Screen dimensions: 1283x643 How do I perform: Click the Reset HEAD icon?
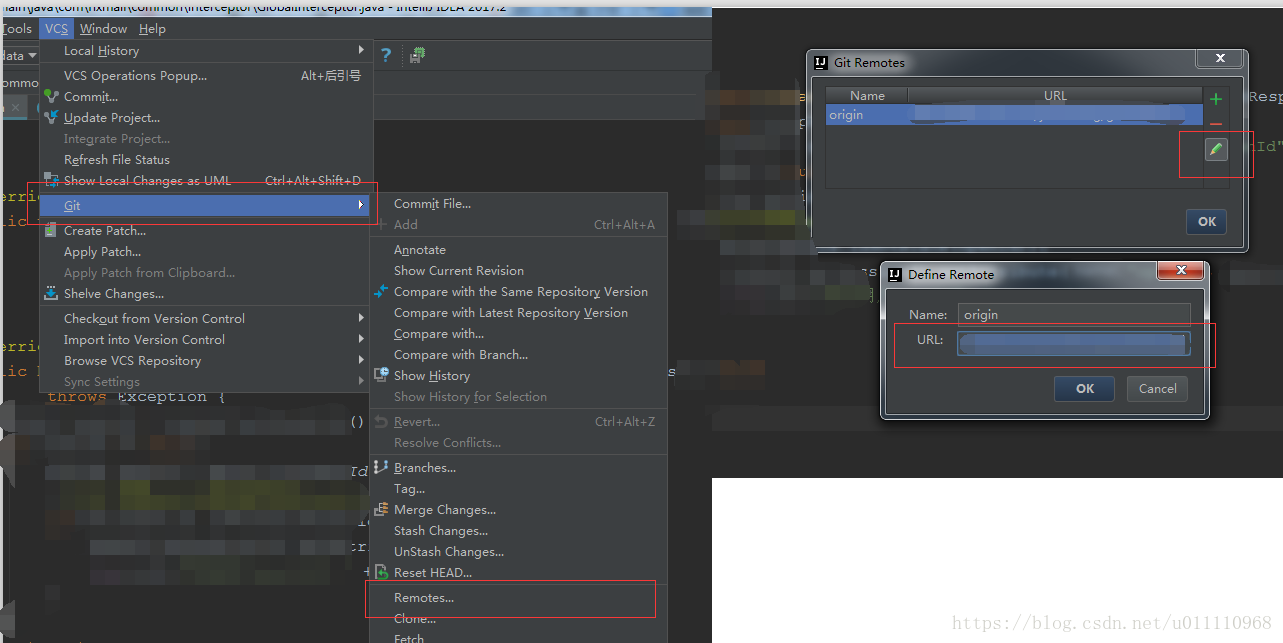pos(381,572)
